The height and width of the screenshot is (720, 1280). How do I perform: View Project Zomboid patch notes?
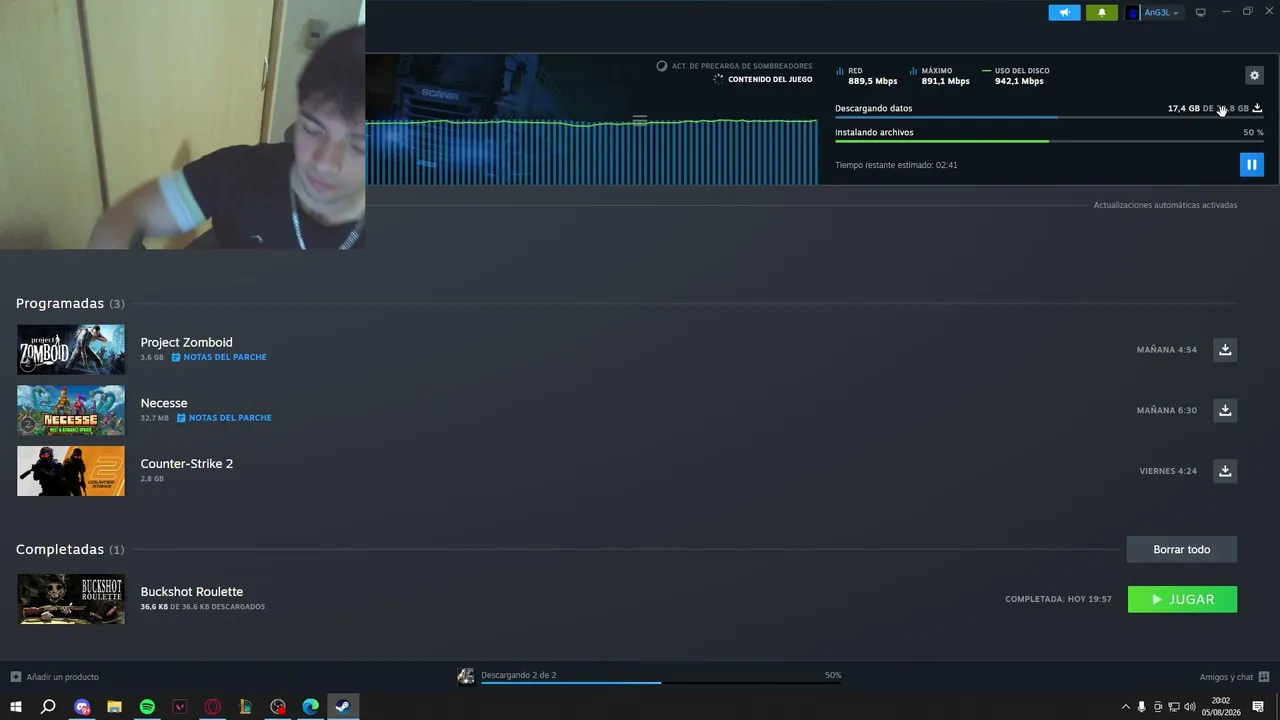219,357
